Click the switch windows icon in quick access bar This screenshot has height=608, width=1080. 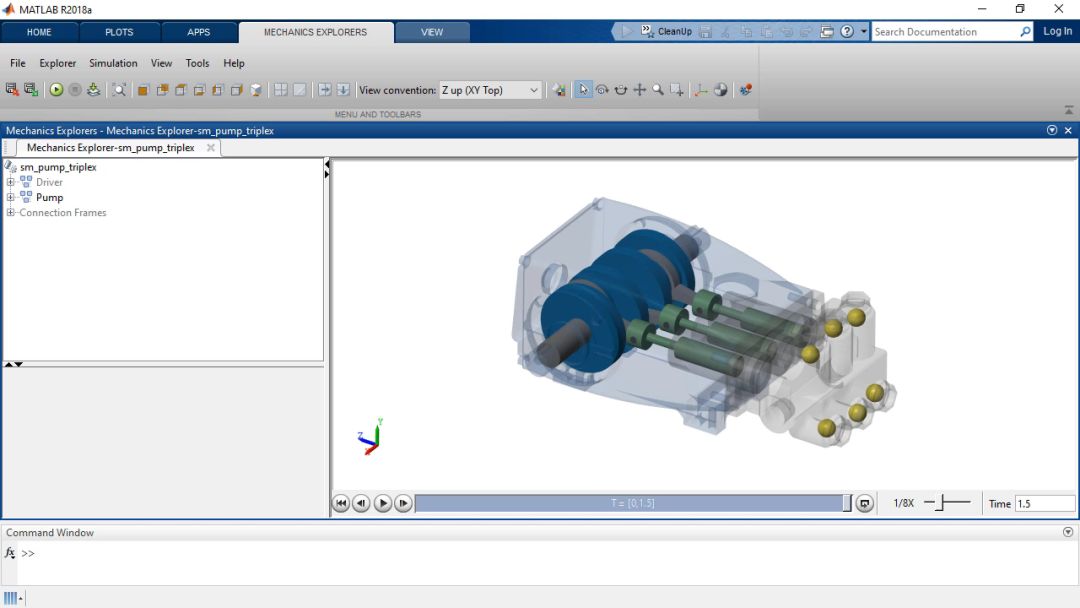pos(827,32)
